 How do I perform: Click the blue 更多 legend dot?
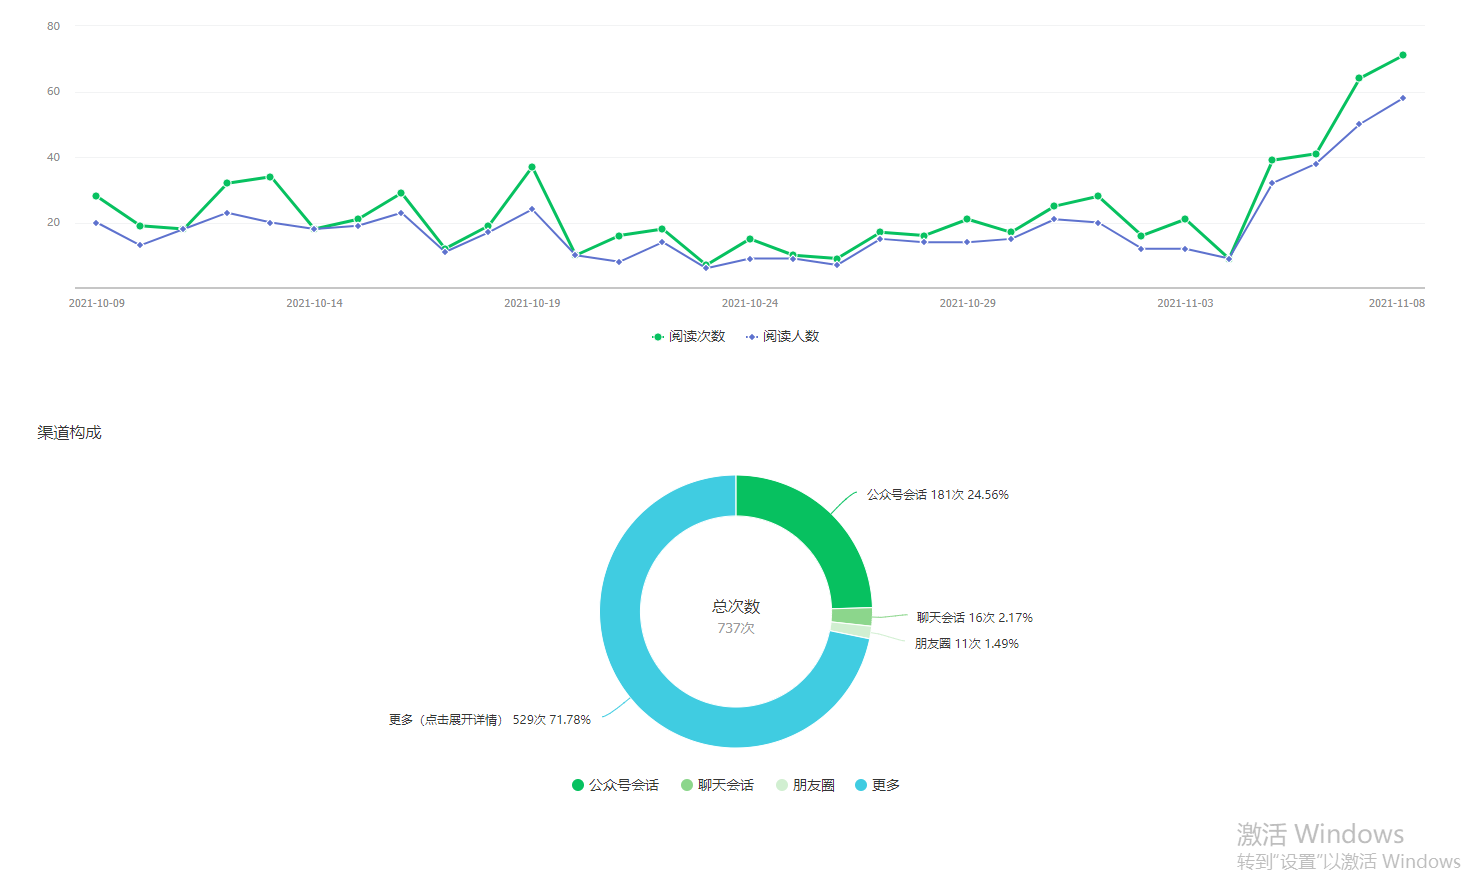(861, 786)
